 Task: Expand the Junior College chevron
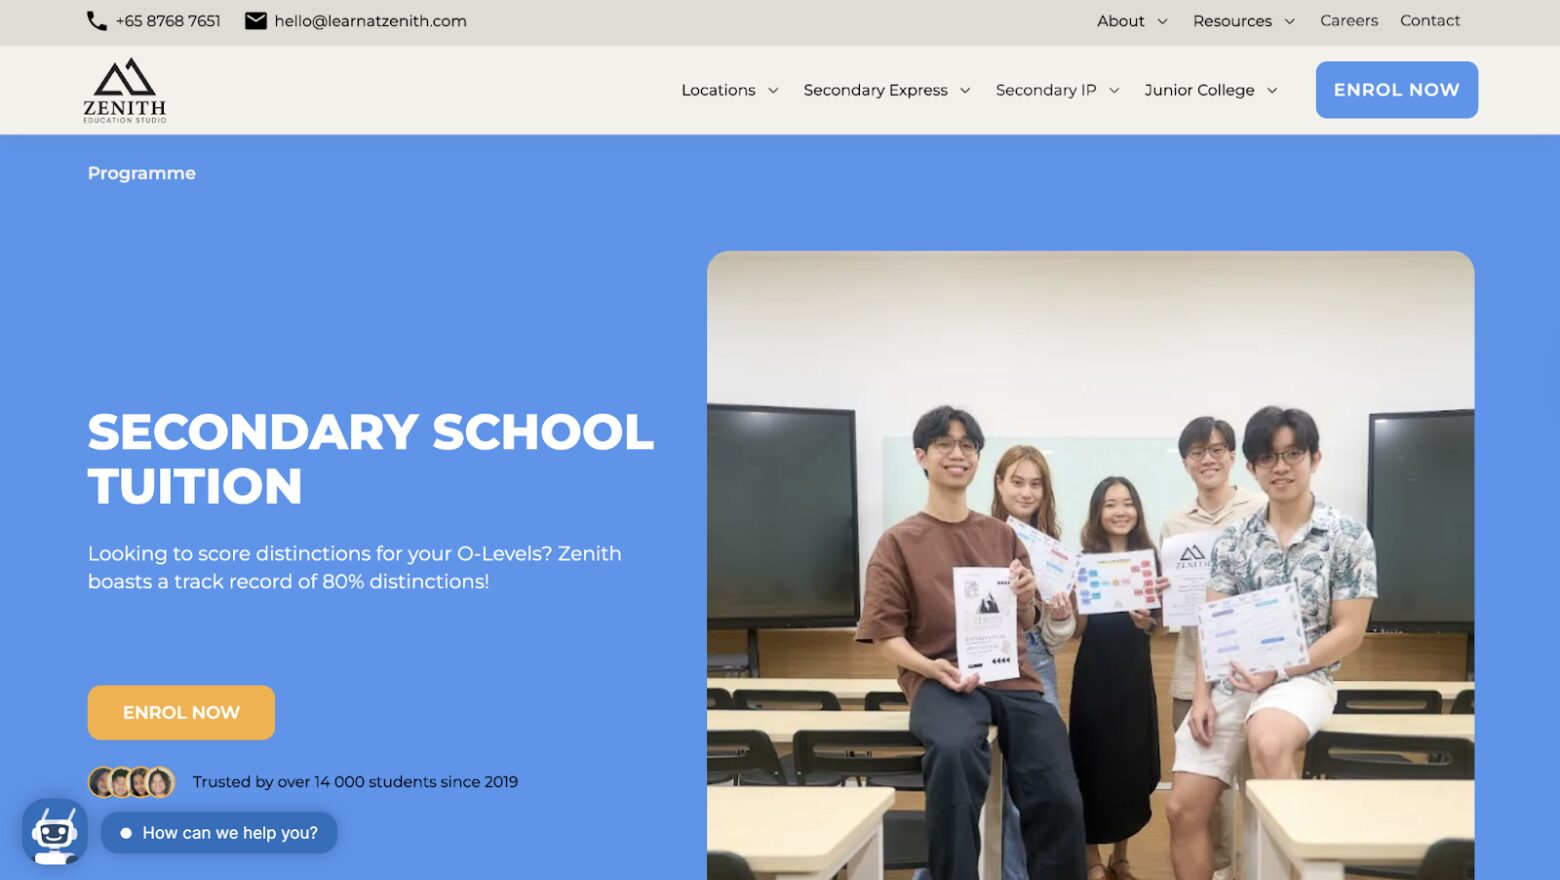tap(1272, 91)
